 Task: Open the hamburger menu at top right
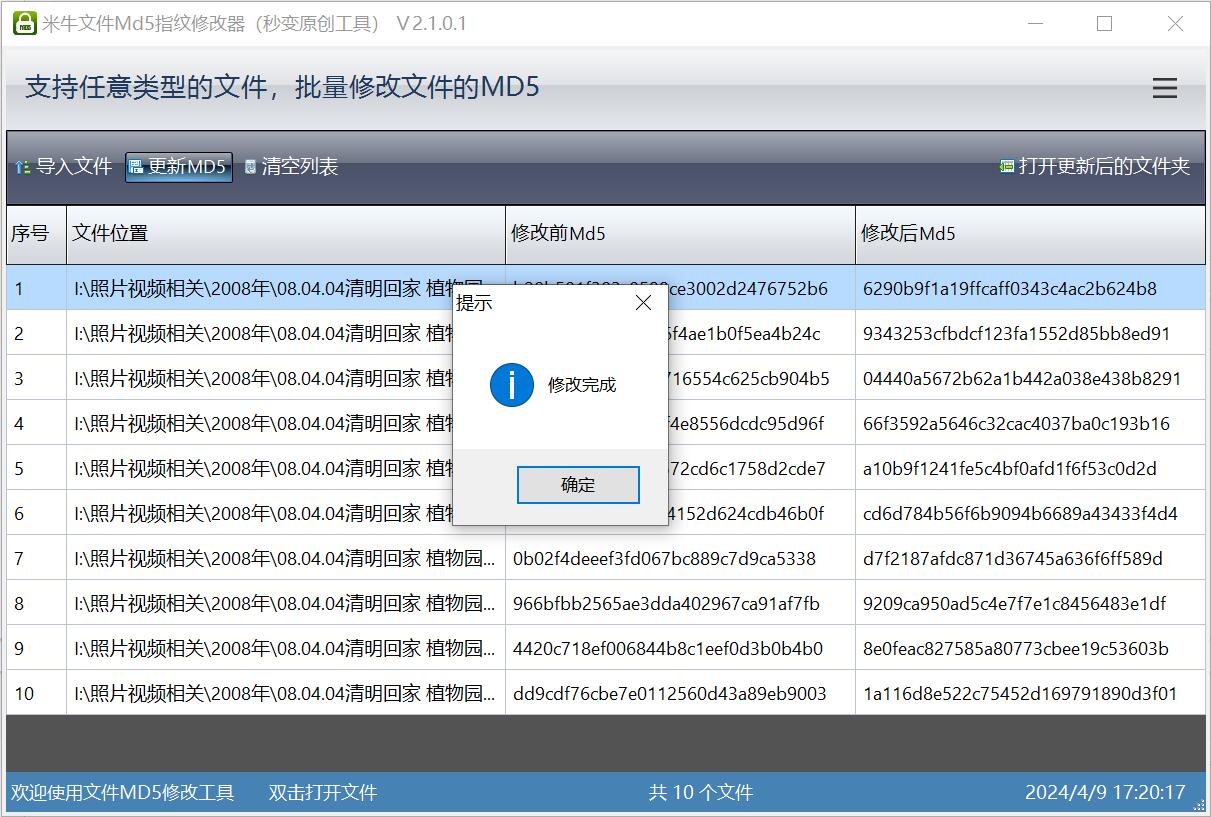point(1164,88)
